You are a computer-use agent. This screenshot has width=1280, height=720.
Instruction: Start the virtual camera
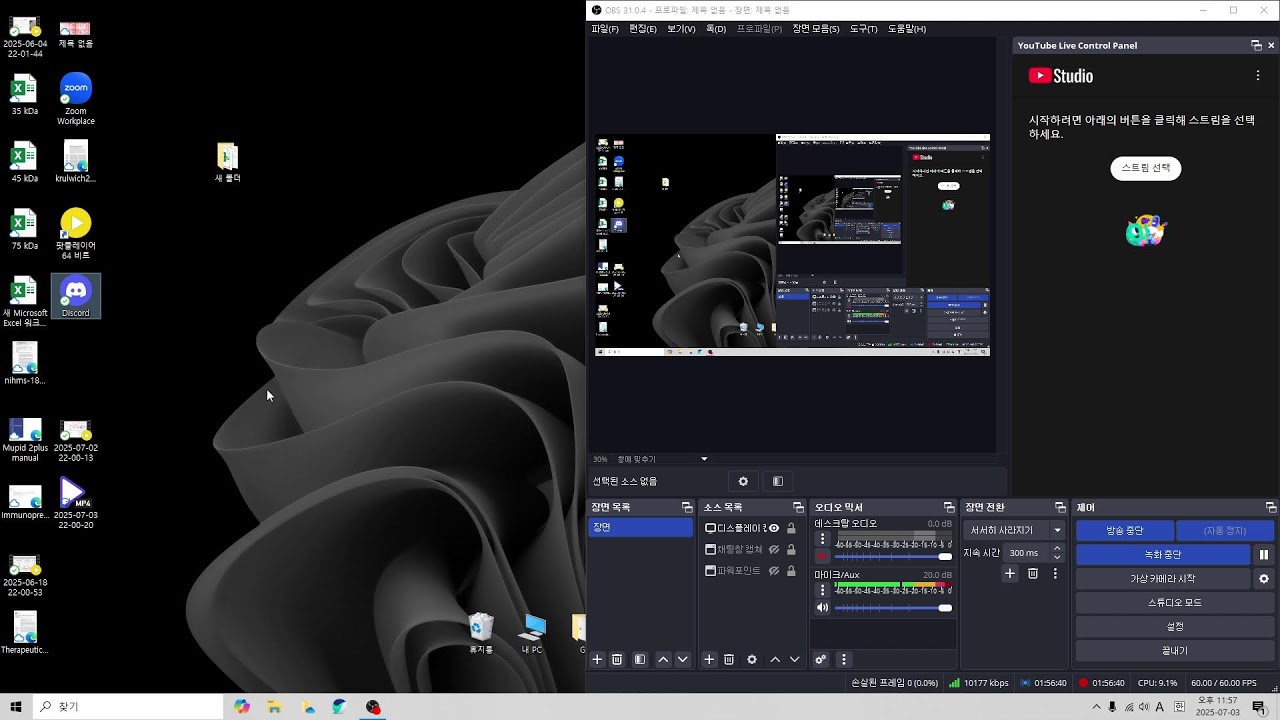click(1163, 579)
